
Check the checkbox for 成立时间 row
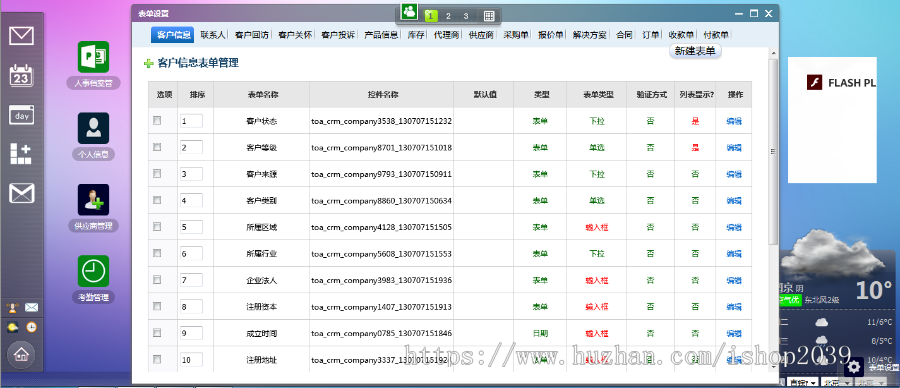(x=157, y=332)
